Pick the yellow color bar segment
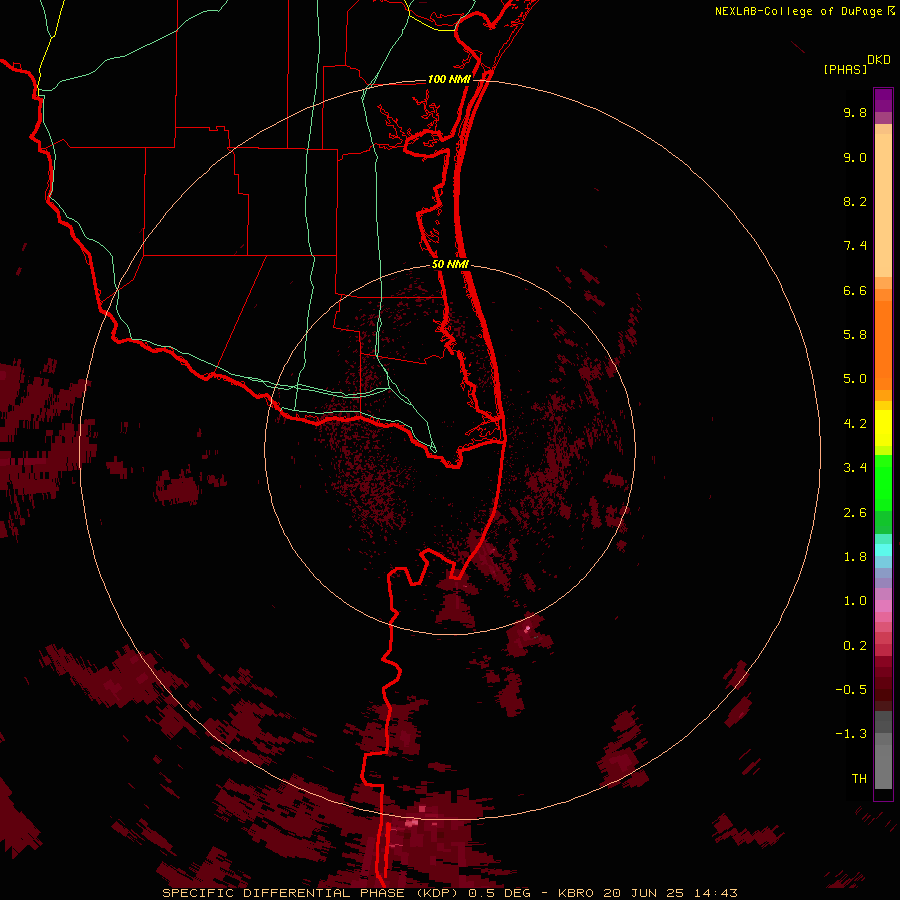Viewport: 900px width, 900px height. pyautogui.click(x=883, y=428)
